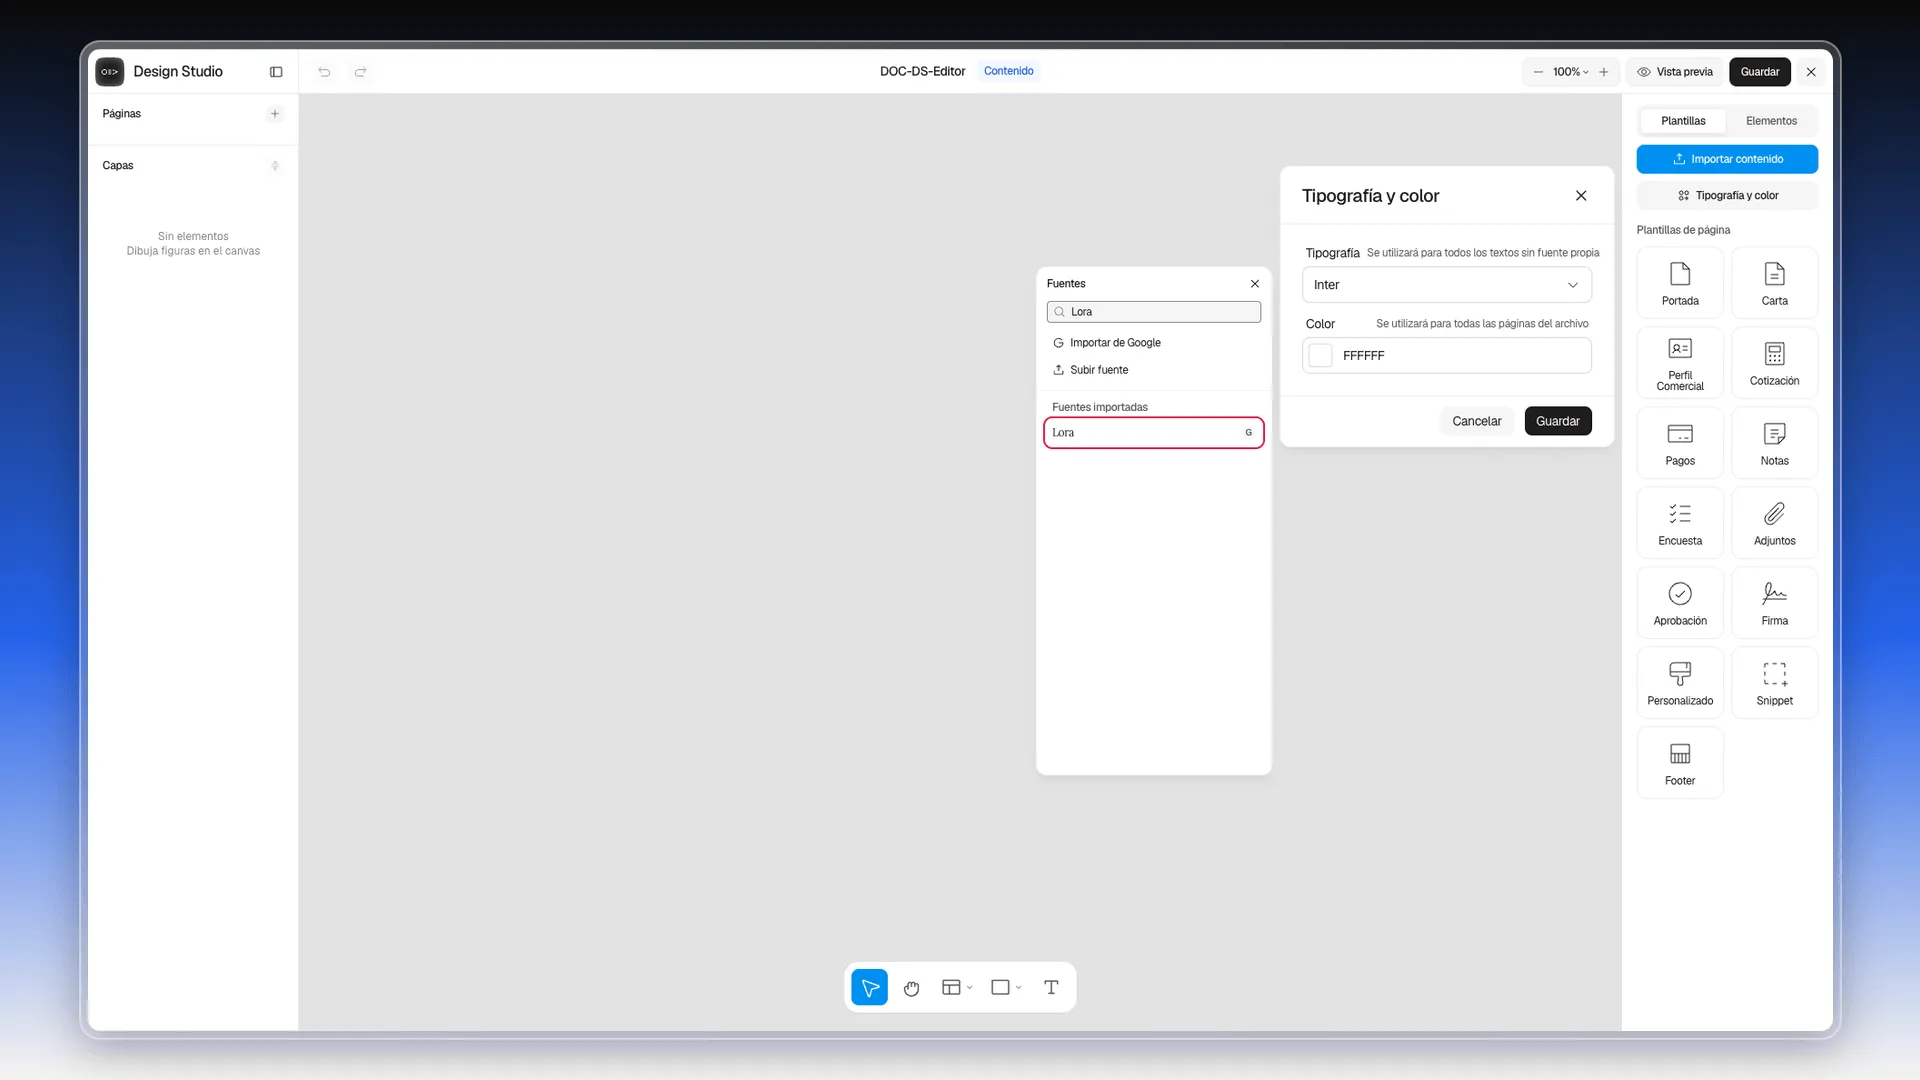Open the Inter typography dropdown
Screen dimensions: 1920x1080
click(1446, 285)
